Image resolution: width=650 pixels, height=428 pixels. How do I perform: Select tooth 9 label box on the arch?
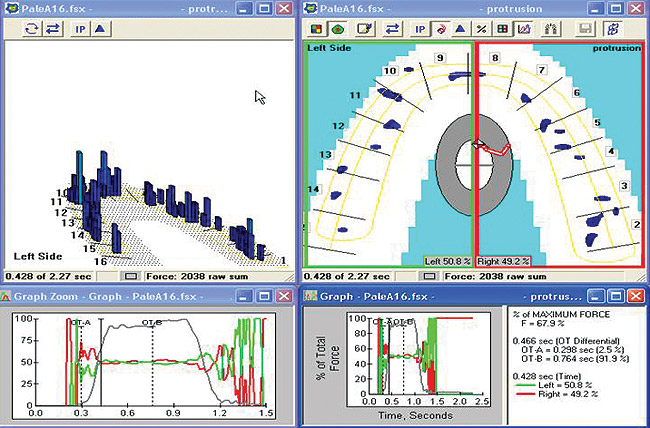click(438, 59)
